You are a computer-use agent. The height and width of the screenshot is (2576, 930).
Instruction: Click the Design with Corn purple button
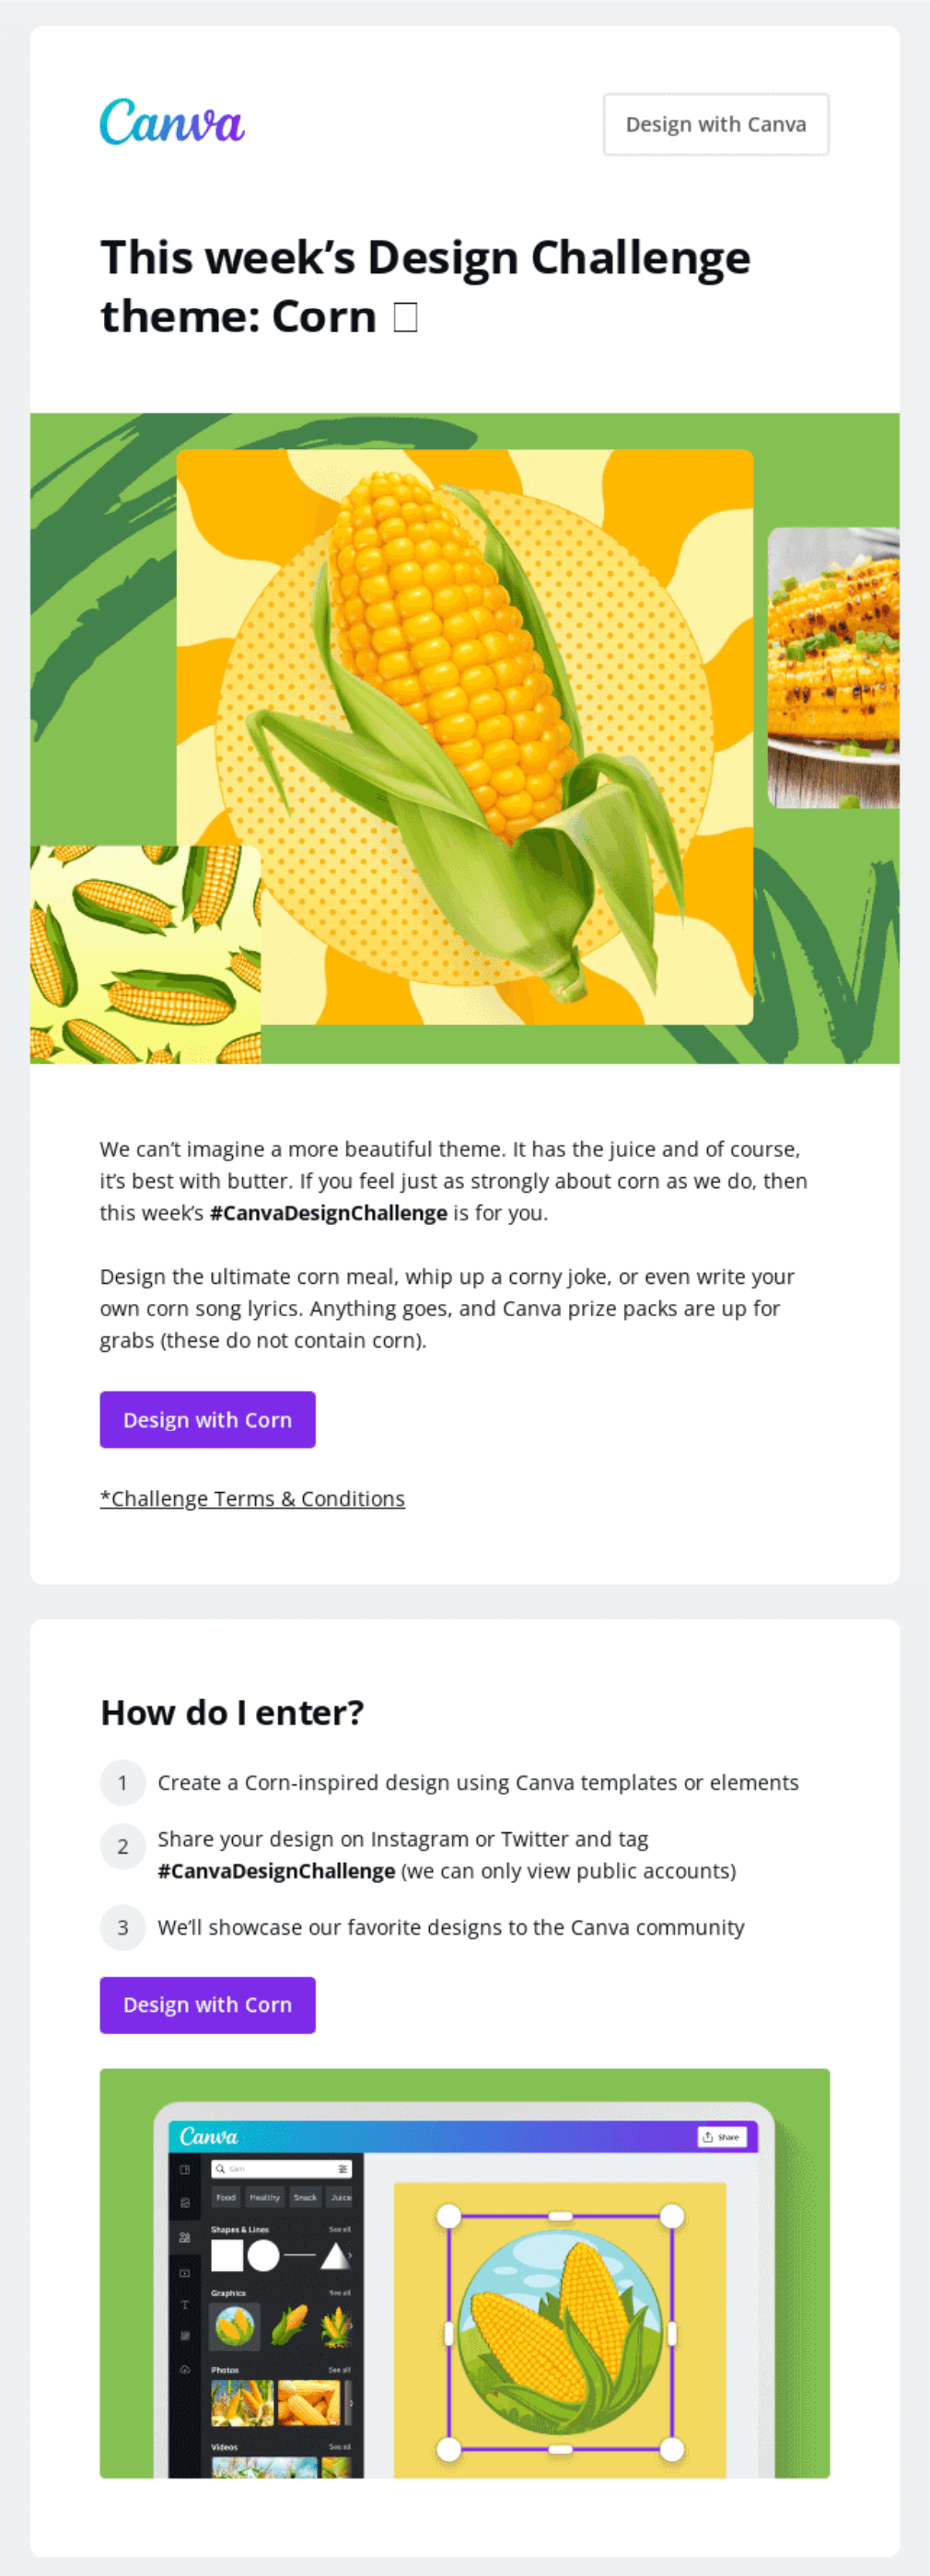tap(207, 1419)
